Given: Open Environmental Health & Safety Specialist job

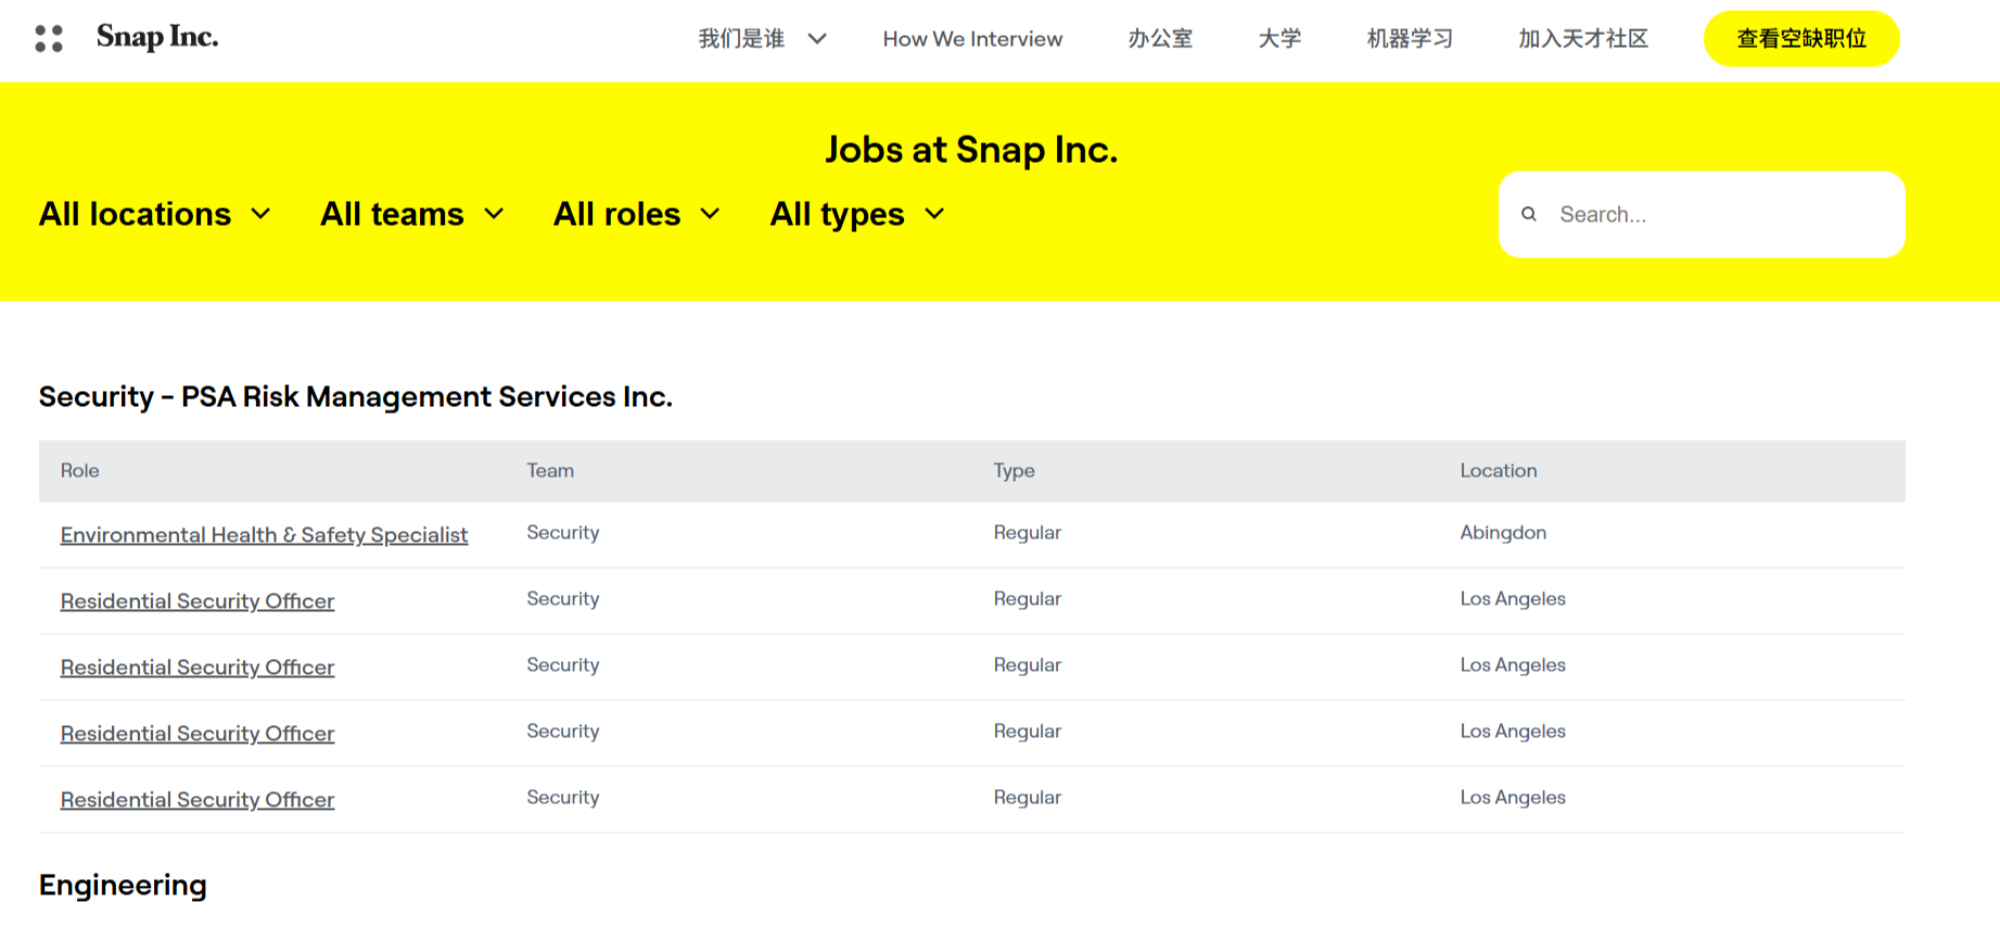Looking at the screenshot, I should point(264,535).
